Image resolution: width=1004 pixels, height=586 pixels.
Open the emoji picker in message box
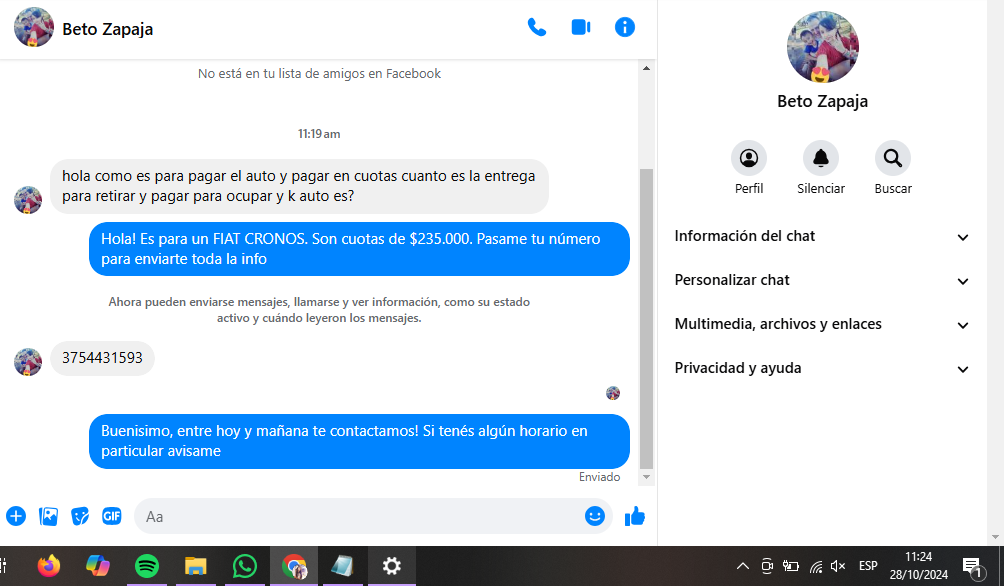pyautogui.click(x=595, y=516)
